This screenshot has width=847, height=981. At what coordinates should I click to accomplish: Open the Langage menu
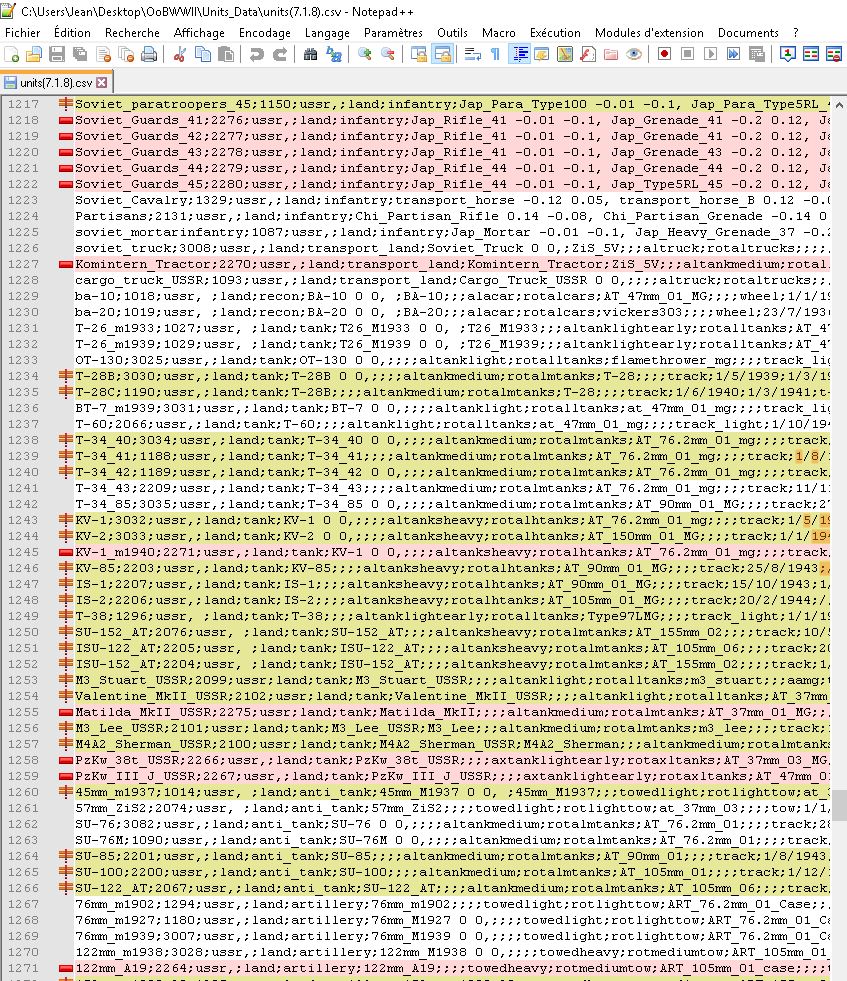(x=327, y=32)
